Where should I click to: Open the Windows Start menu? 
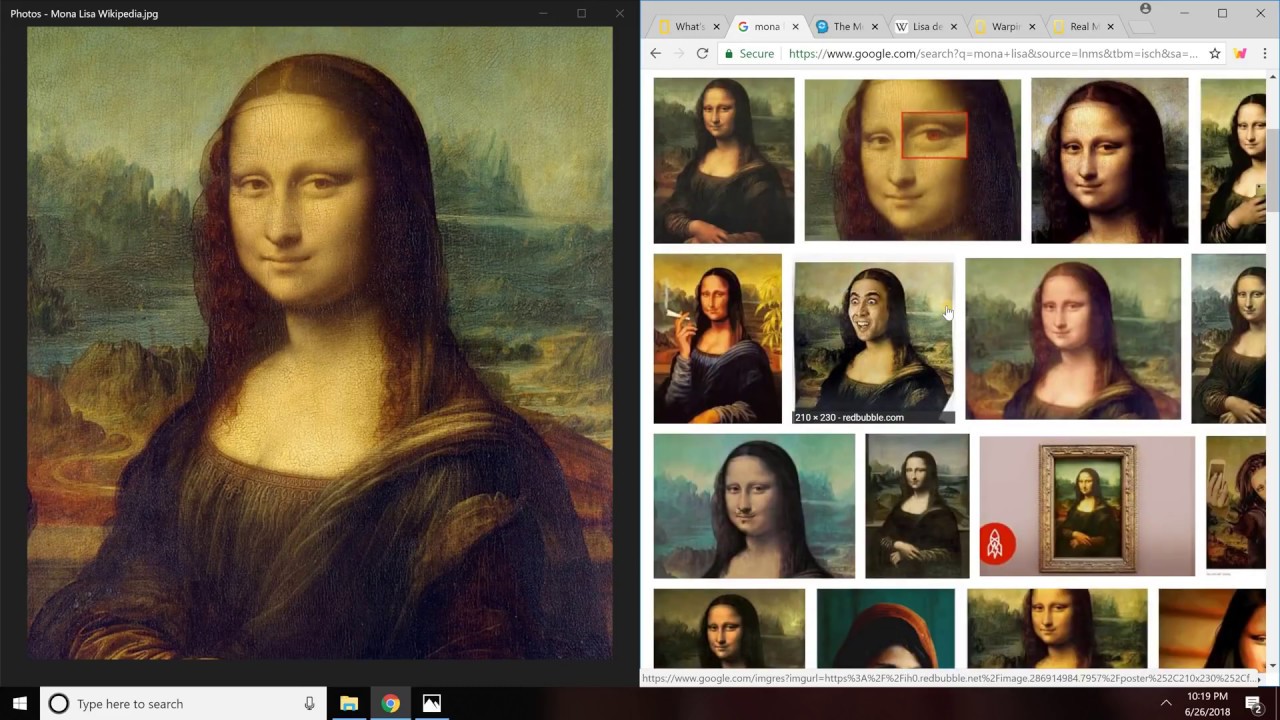(19, 704)
